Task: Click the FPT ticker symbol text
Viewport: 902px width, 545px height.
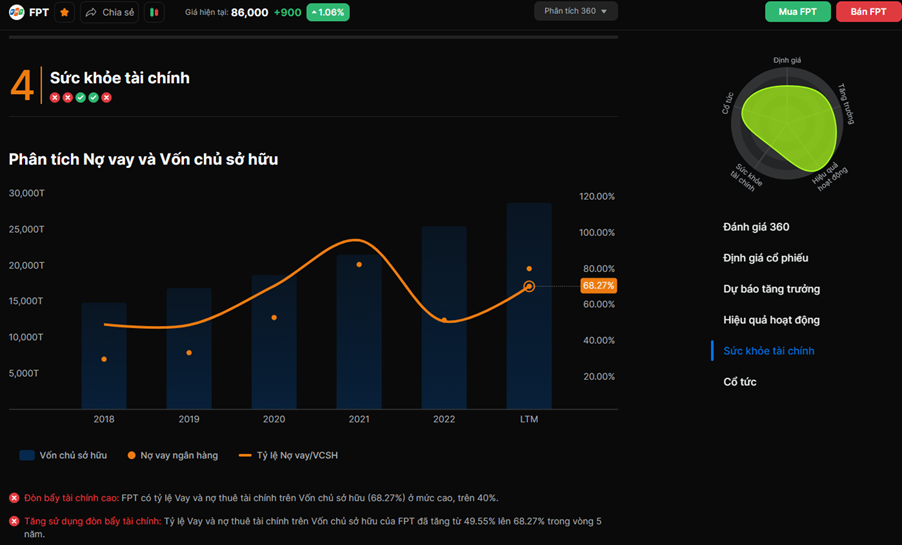Action: coord(39,12)
